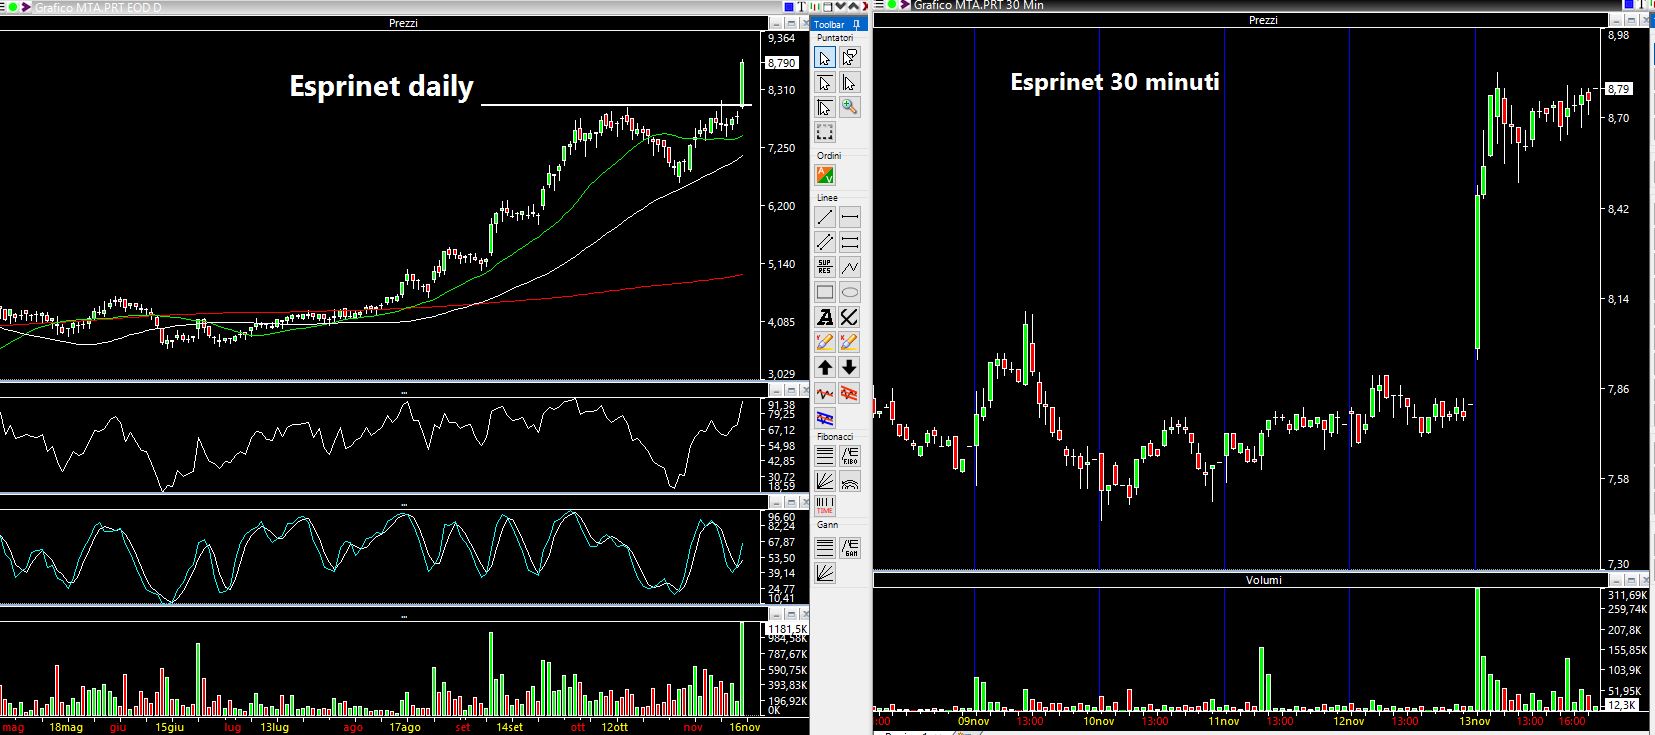Toggle the Toolbar panel pin
This screenshot has height=735, width=1655.
[x=856, y=24]
